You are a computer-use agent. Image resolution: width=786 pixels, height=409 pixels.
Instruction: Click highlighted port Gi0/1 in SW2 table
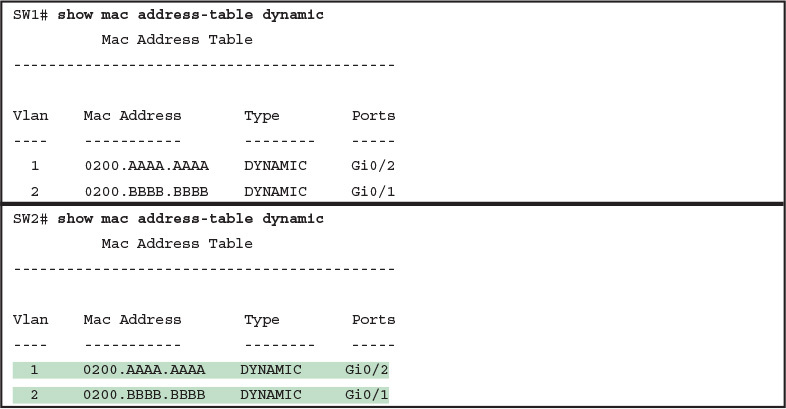pyautogui.click(x=366, y=395)
